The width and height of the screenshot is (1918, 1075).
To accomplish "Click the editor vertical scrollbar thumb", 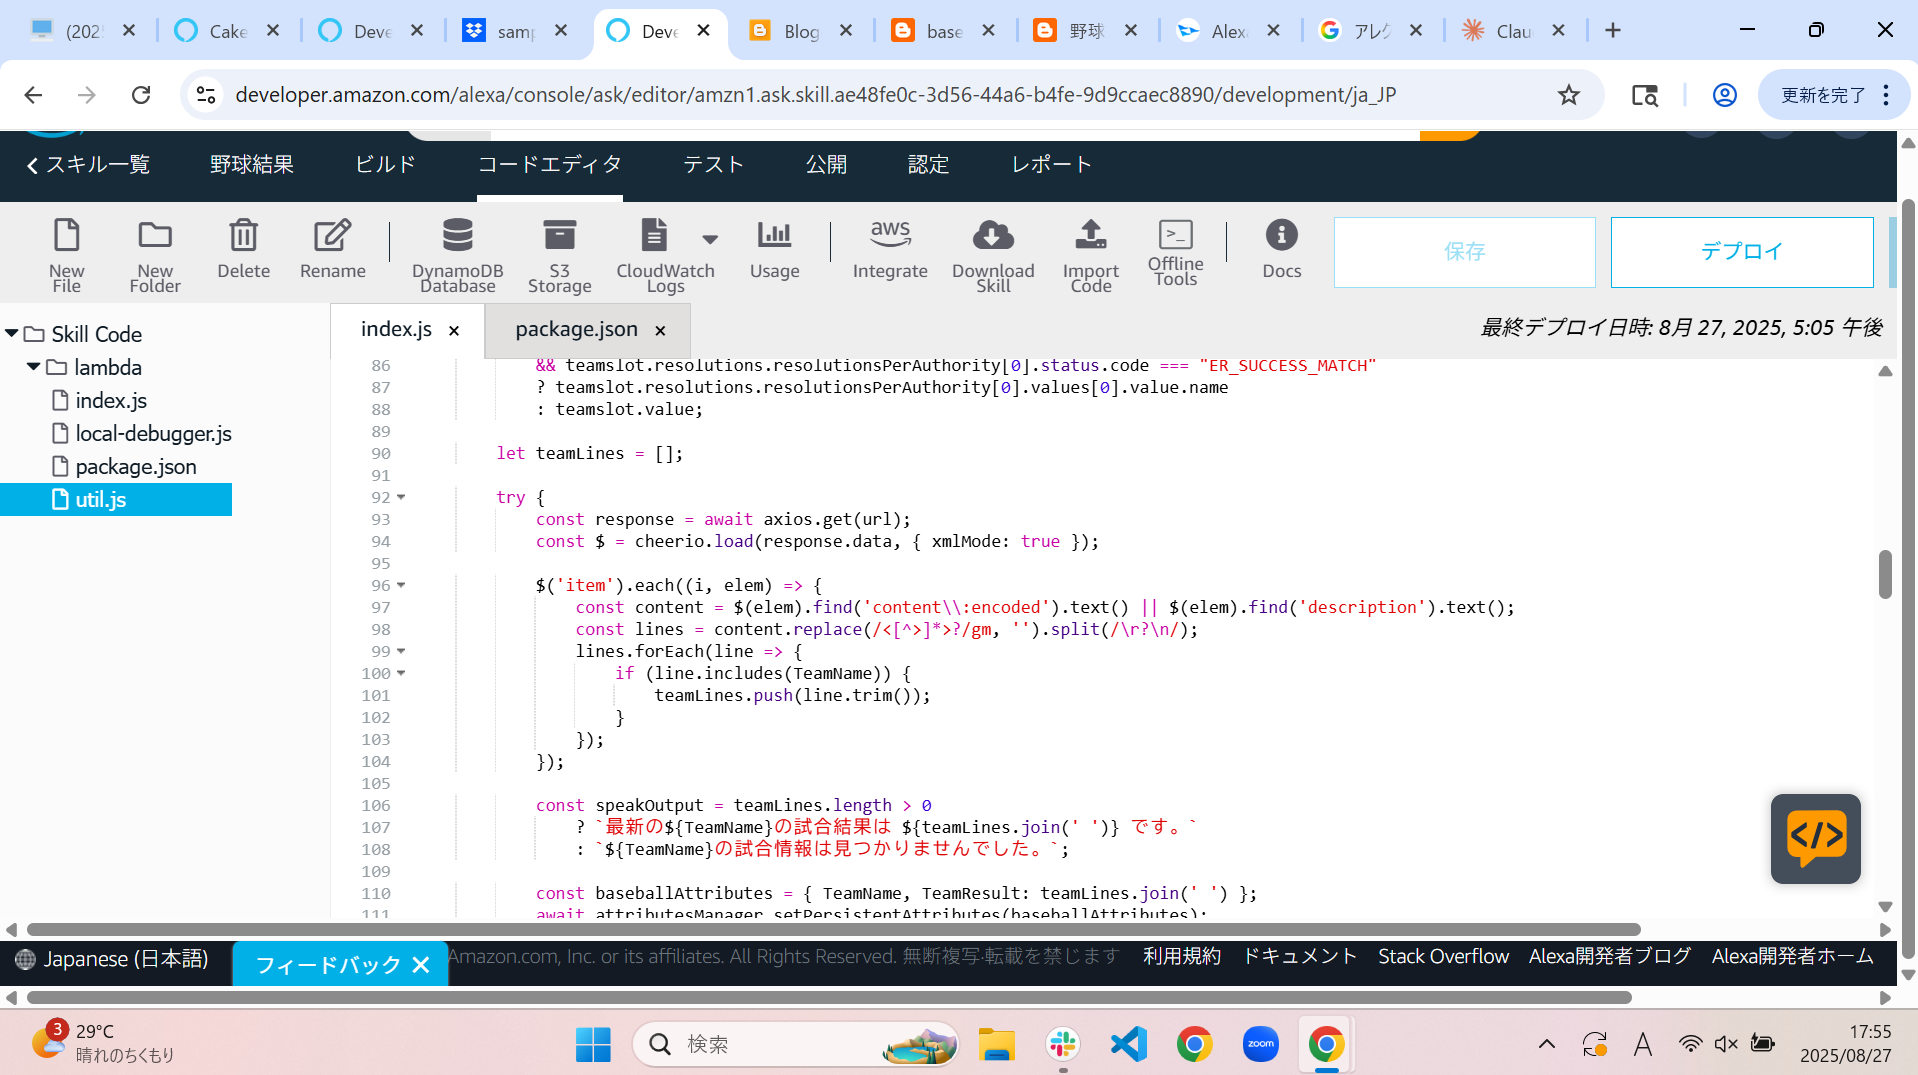I will coord(1884,574).
